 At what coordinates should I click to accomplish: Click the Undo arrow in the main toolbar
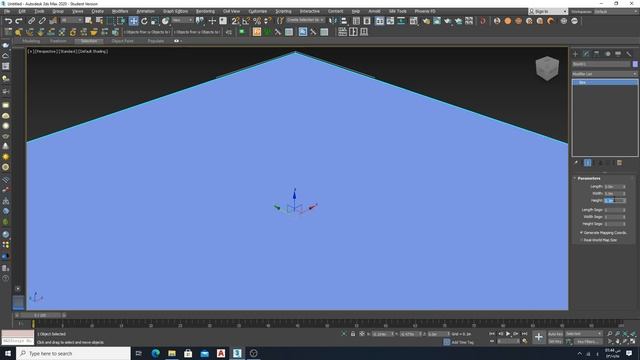pyautogui.click(x=8, y=21)
